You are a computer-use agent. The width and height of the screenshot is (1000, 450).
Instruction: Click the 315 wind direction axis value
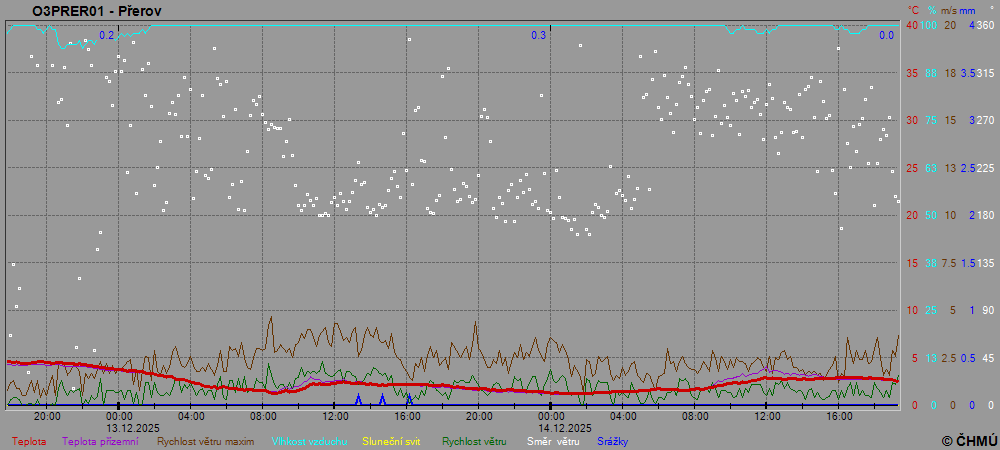point(985,73)
